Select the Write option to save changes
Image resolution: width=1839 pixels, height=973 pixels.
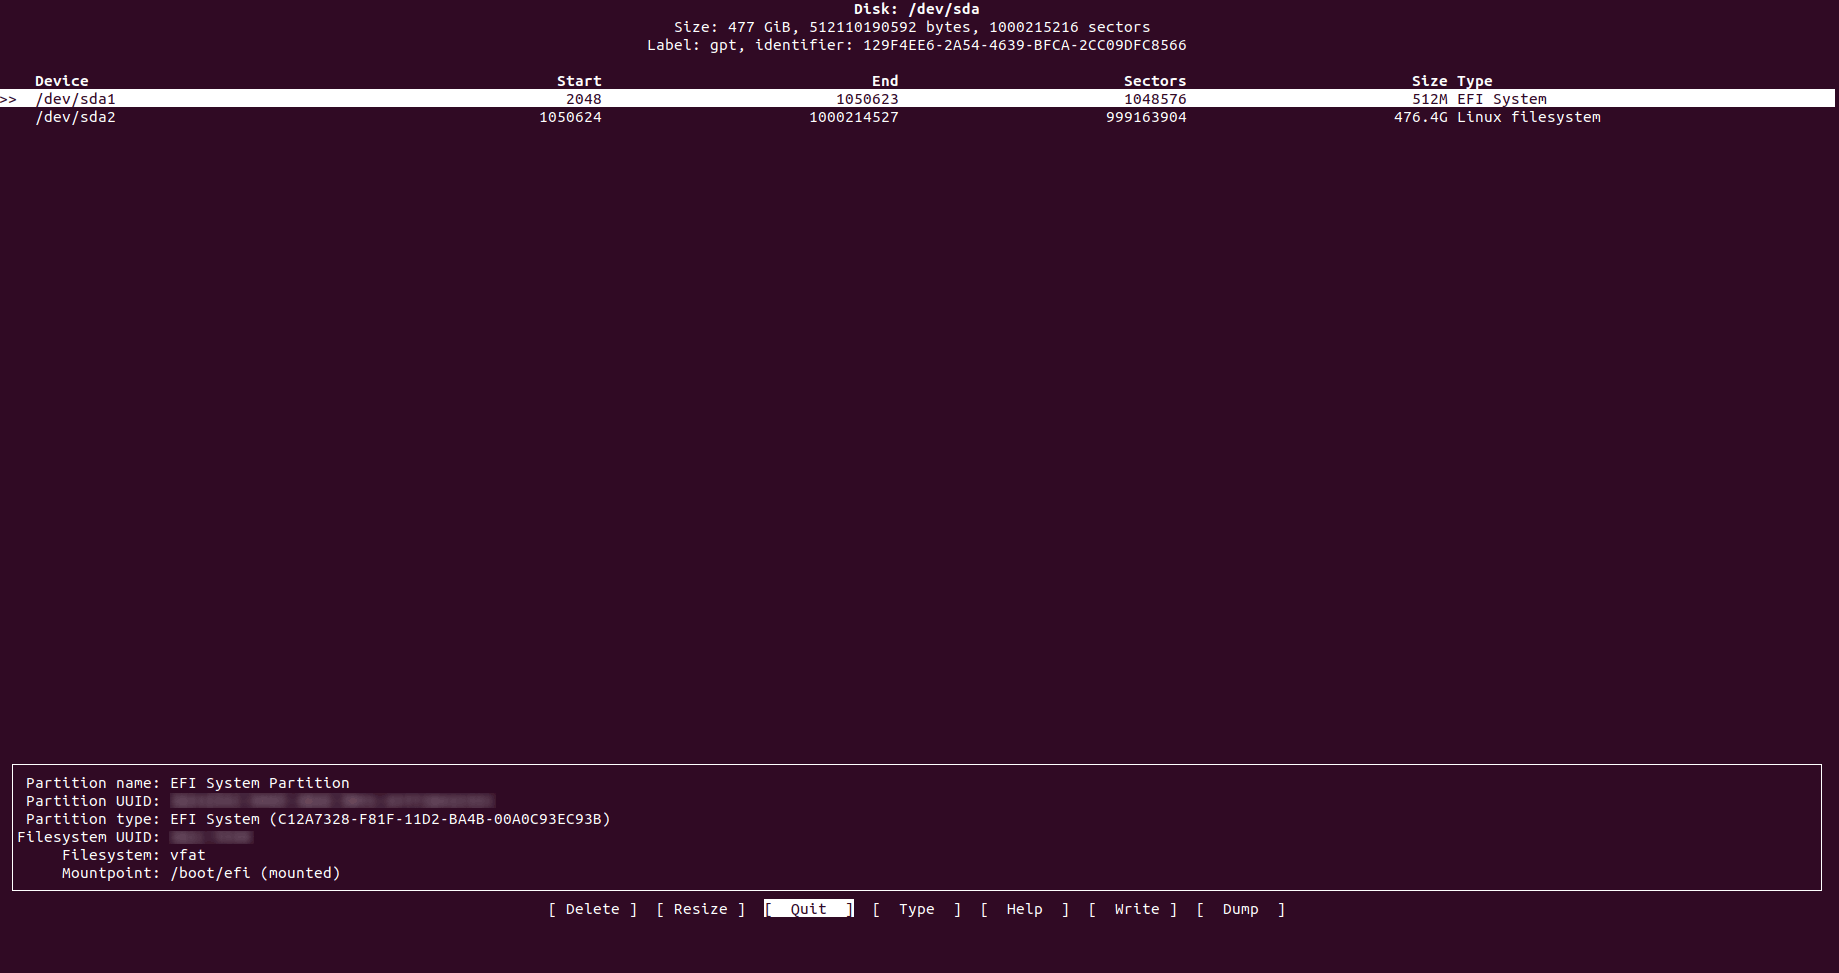point(1136,909)
